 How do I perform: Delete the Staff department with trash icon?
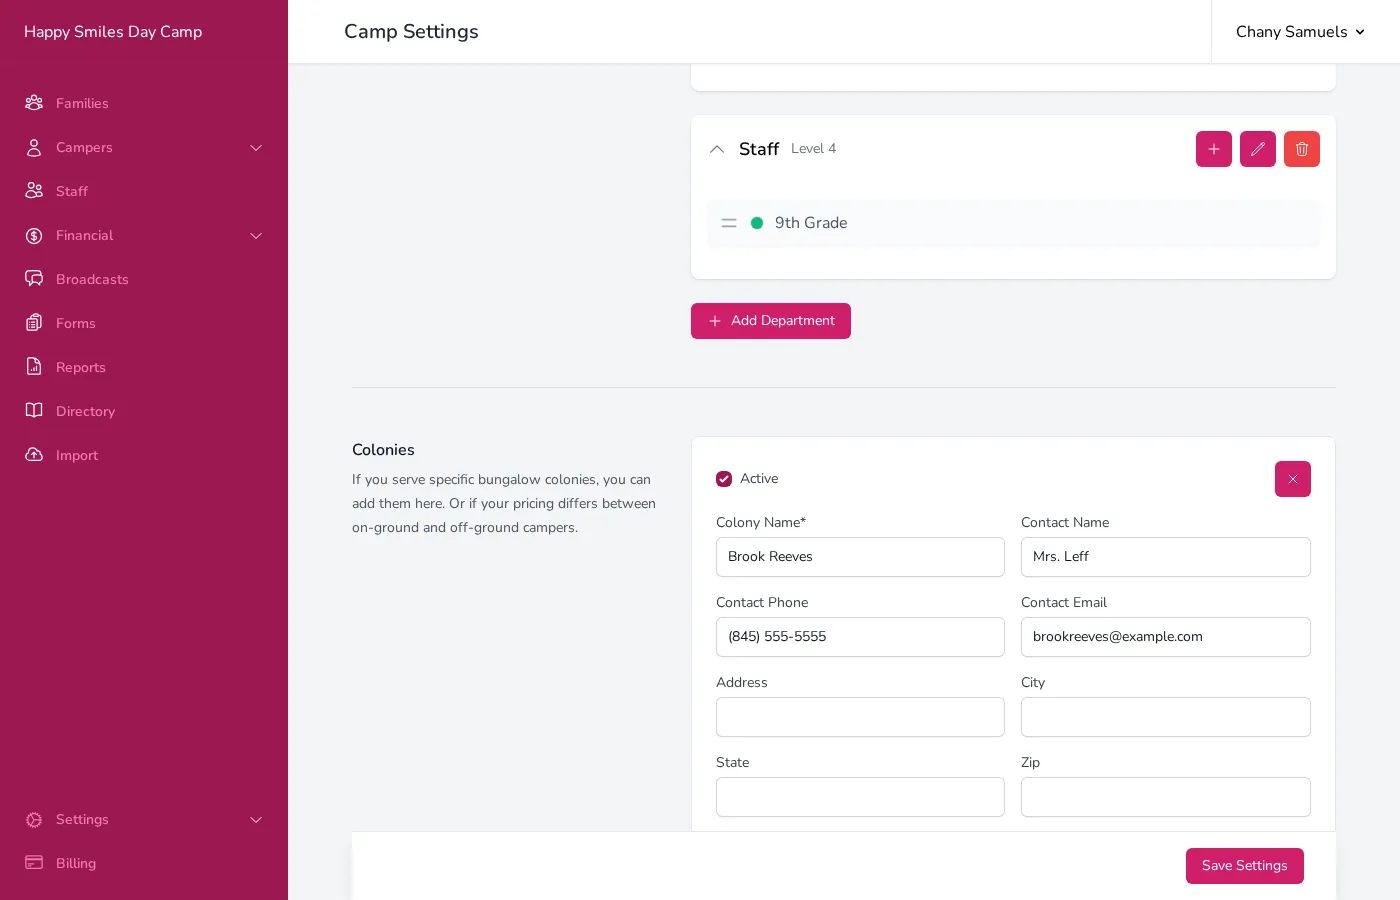1302,149
